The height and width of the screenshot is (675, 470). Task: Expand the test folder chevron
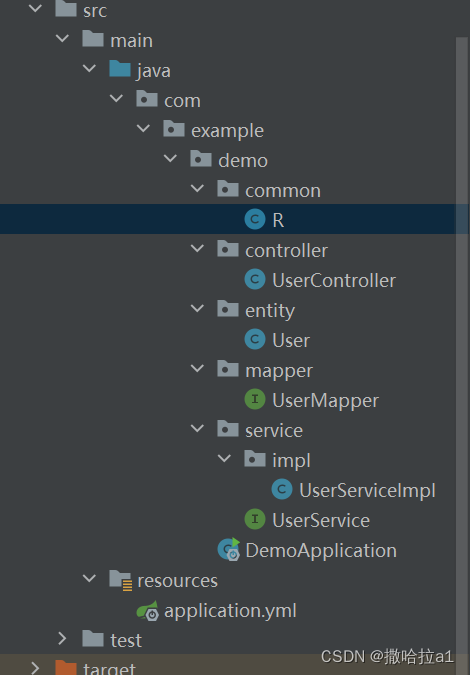click(x=62, y=639)
